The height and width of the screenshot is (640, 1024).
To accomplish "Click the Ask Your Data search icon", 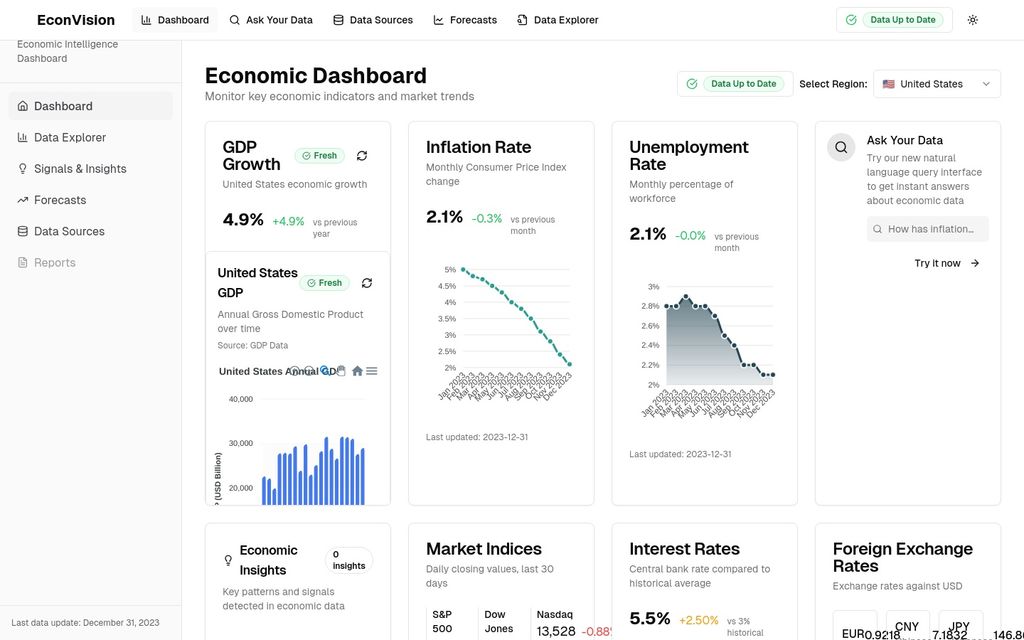I will 841,147.
